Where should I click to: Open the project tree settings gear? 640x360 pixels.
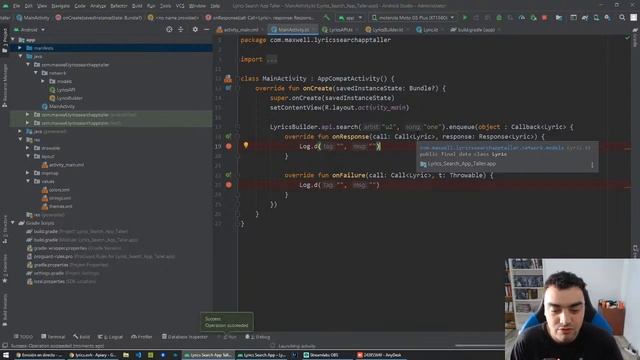pyautogui.click(x=195, y=29)
